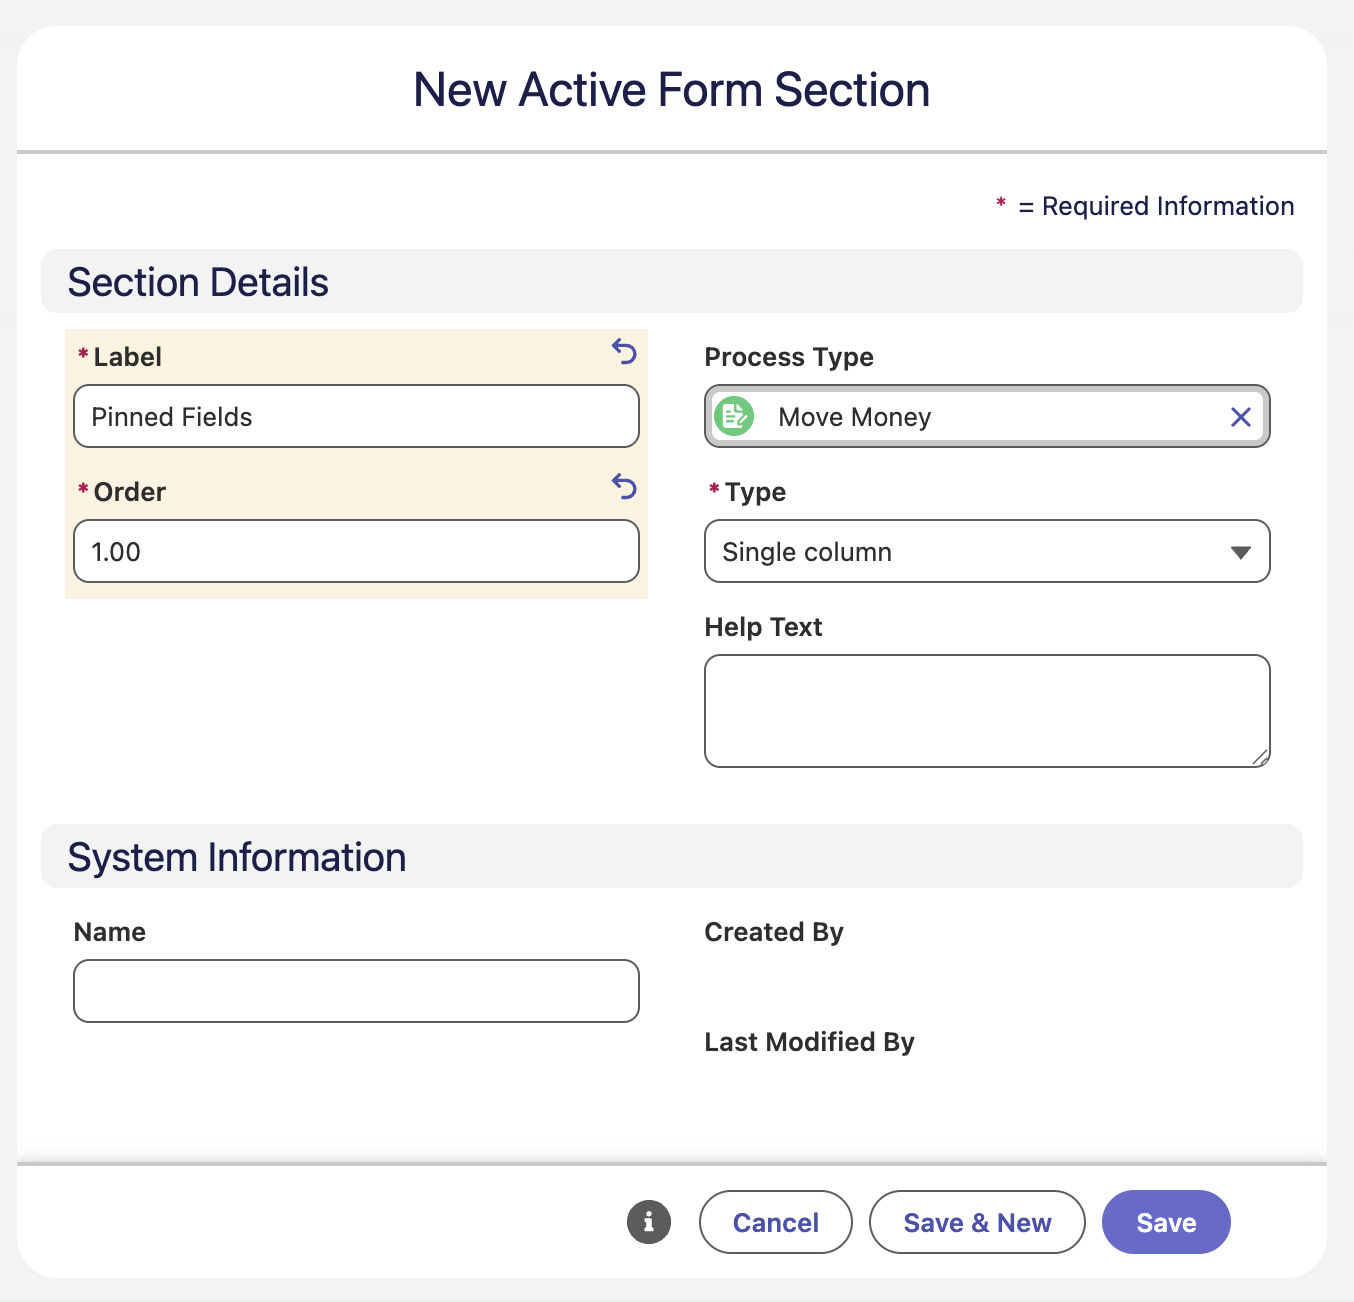Clear the Move Money process type selection
The width and height of the screenshot is (1354, 1302).
click(1240, 417)
